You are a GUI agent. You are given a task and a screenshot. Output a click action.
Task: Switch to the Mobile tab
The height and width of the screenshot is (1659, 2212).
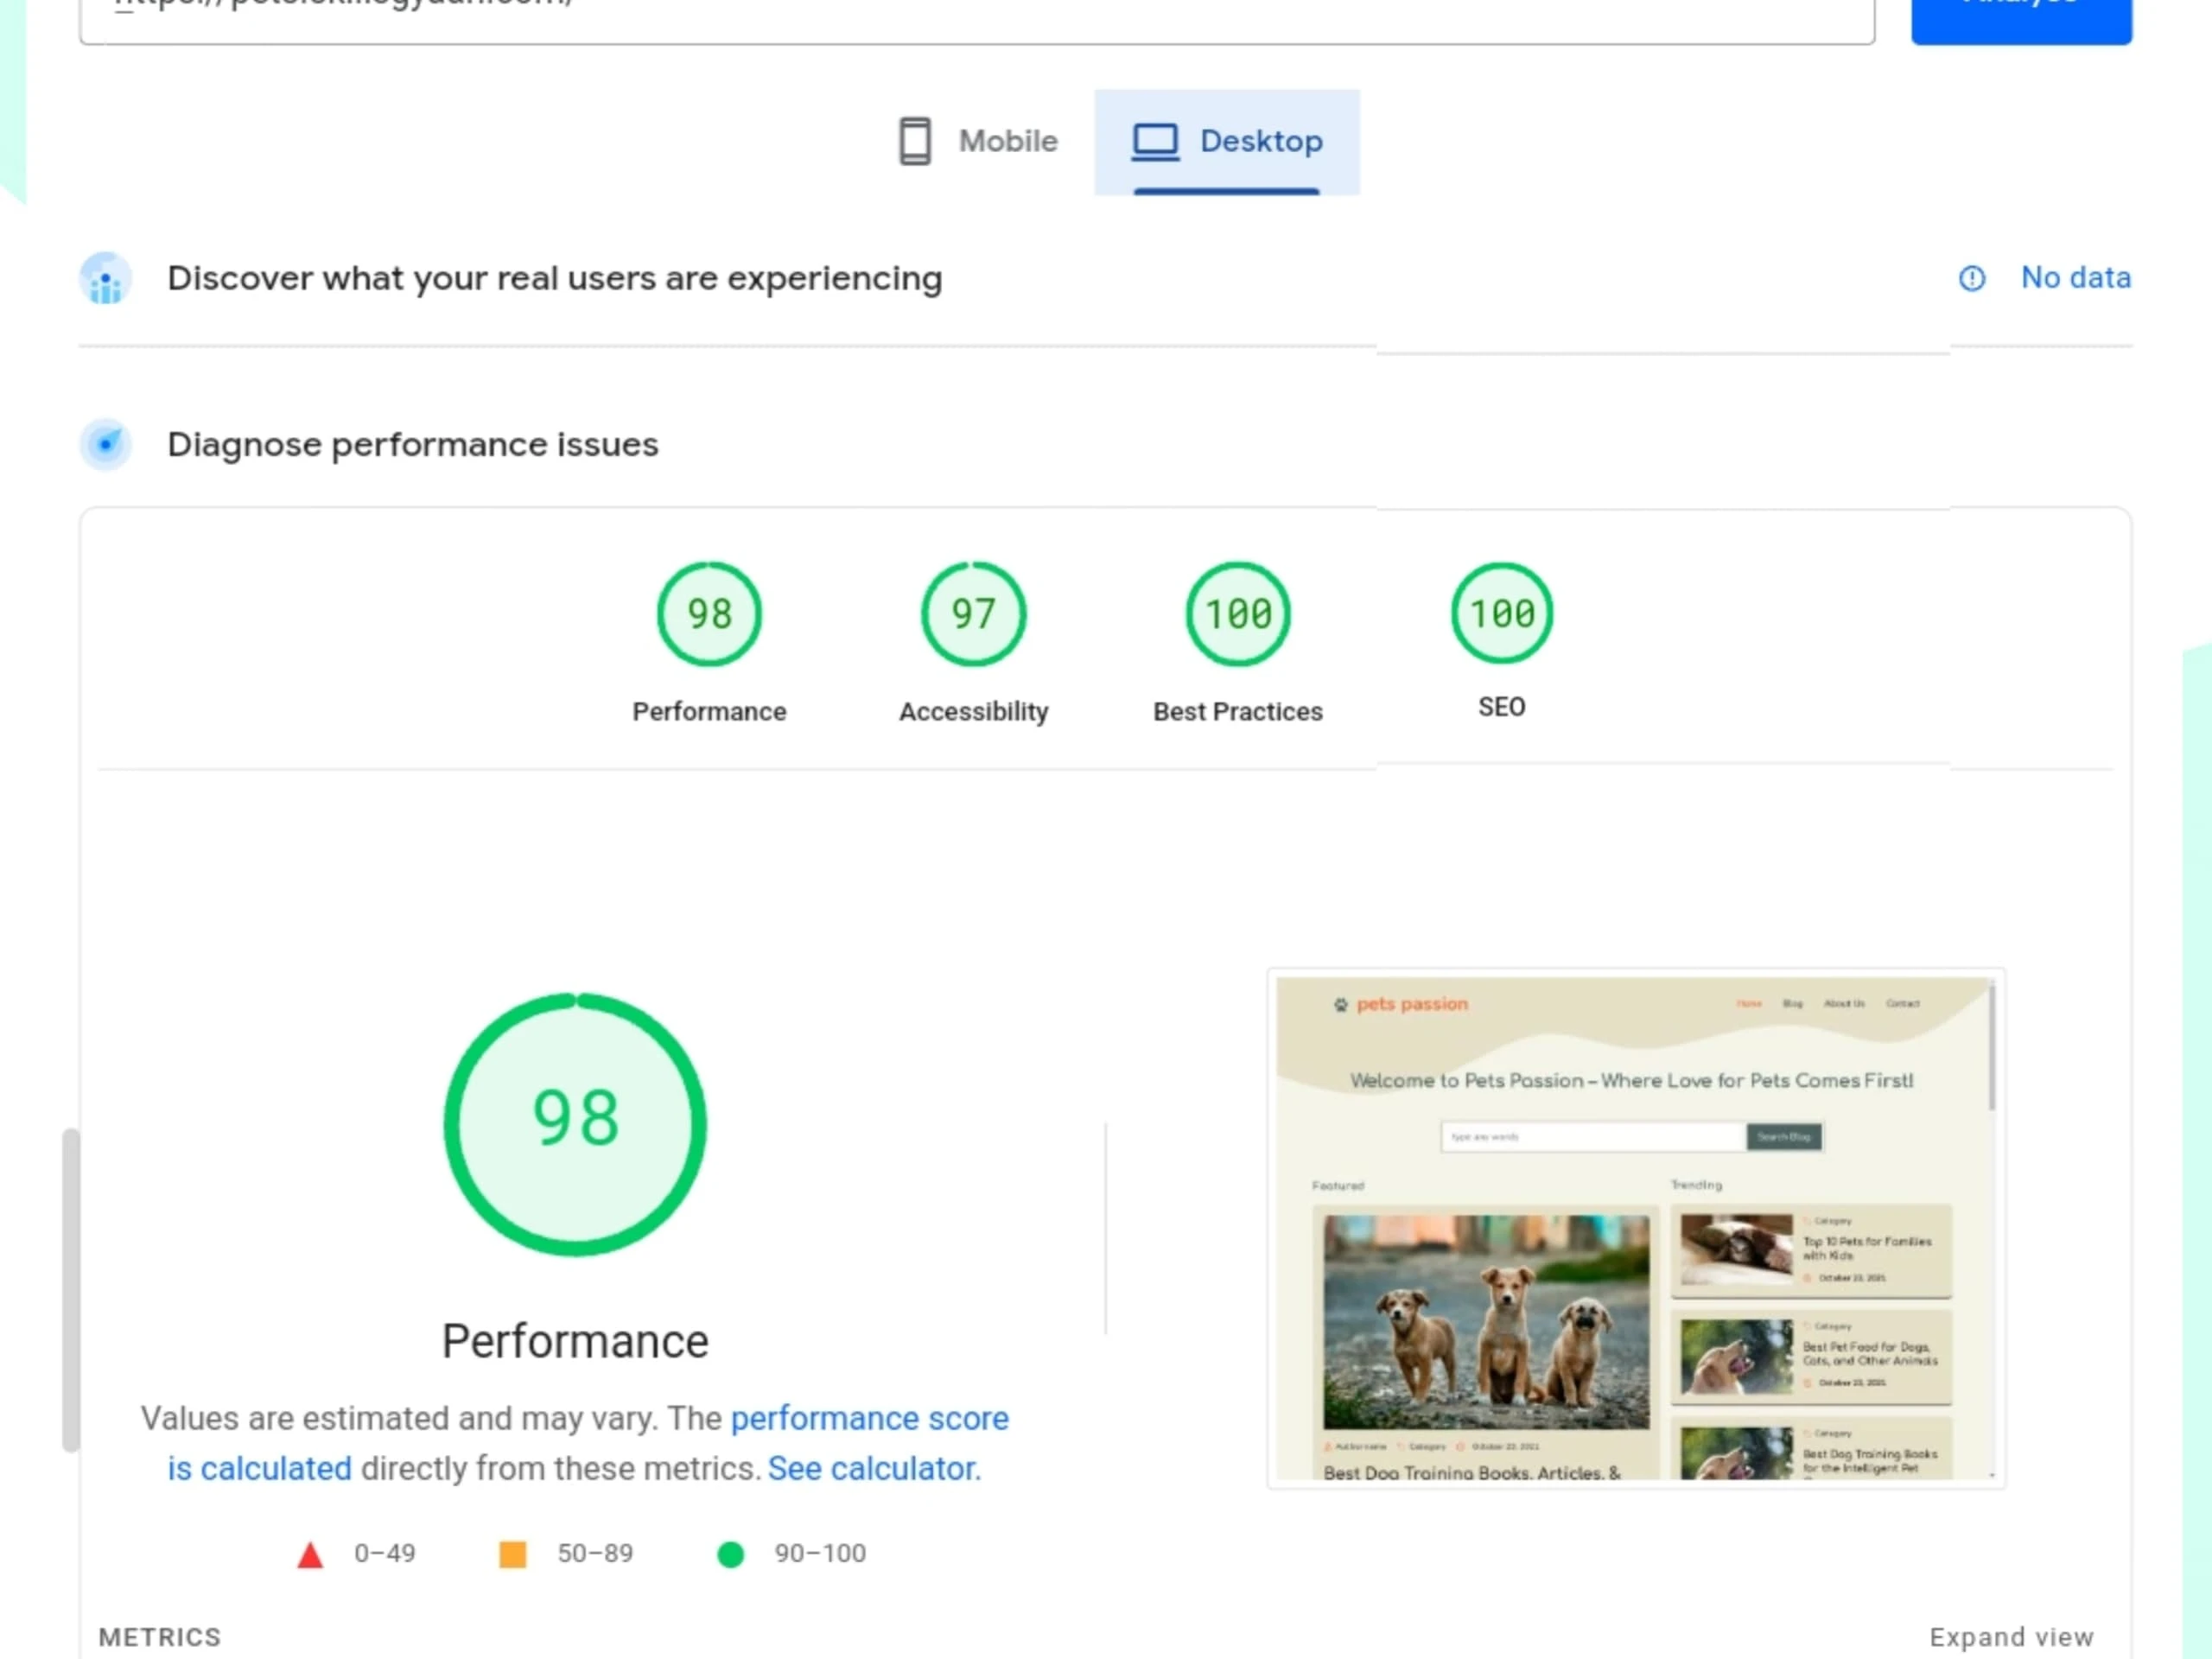click(978, 141)
